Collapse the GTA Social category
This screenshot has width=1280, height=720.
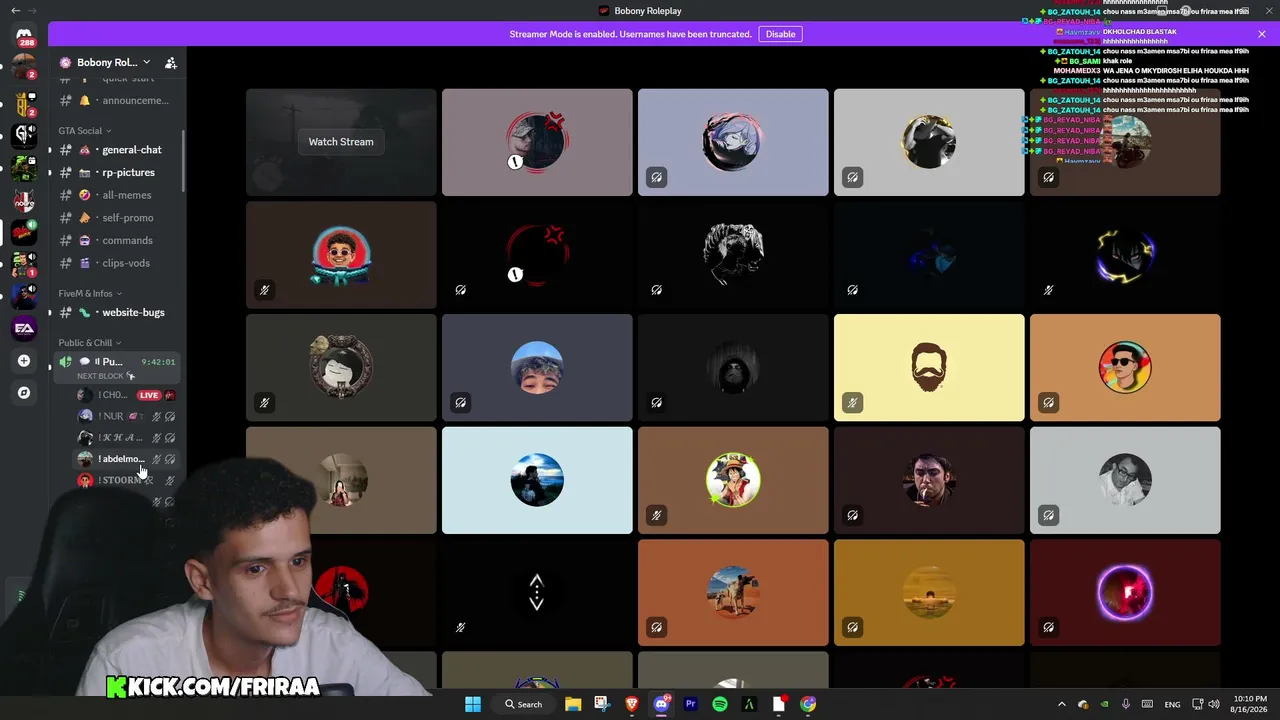coord(85,131)
